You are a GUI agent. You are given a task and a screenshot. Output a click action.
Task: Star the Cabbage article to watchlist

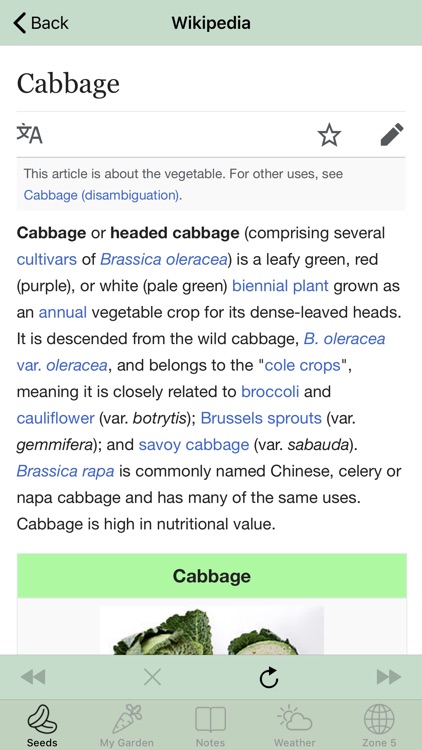click(x=329, y=135)
